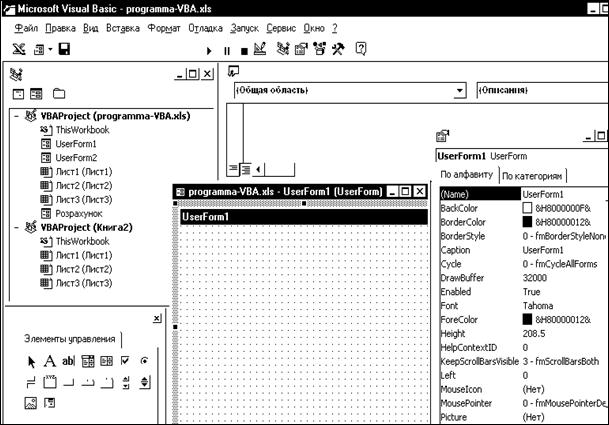Select По категориям tab in Properties
The height and width of the screenshot is (425, 609).
[x=532, y=176]
